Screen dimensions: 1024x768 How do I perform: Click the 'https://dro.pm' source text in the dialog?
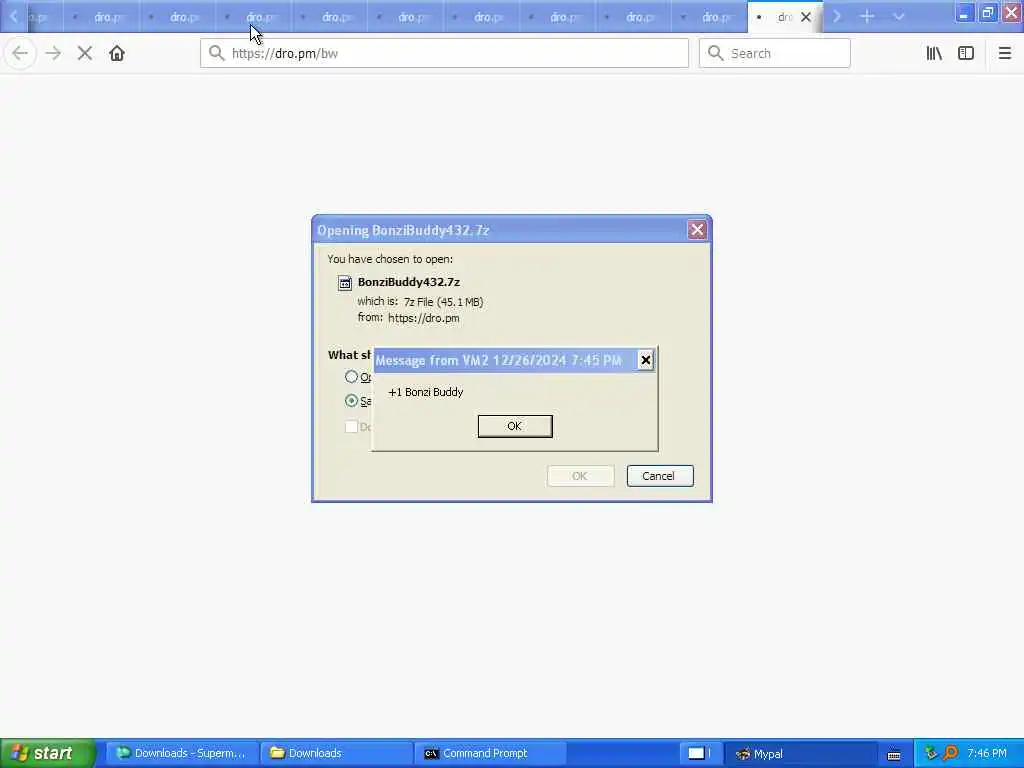click(424, 318)
